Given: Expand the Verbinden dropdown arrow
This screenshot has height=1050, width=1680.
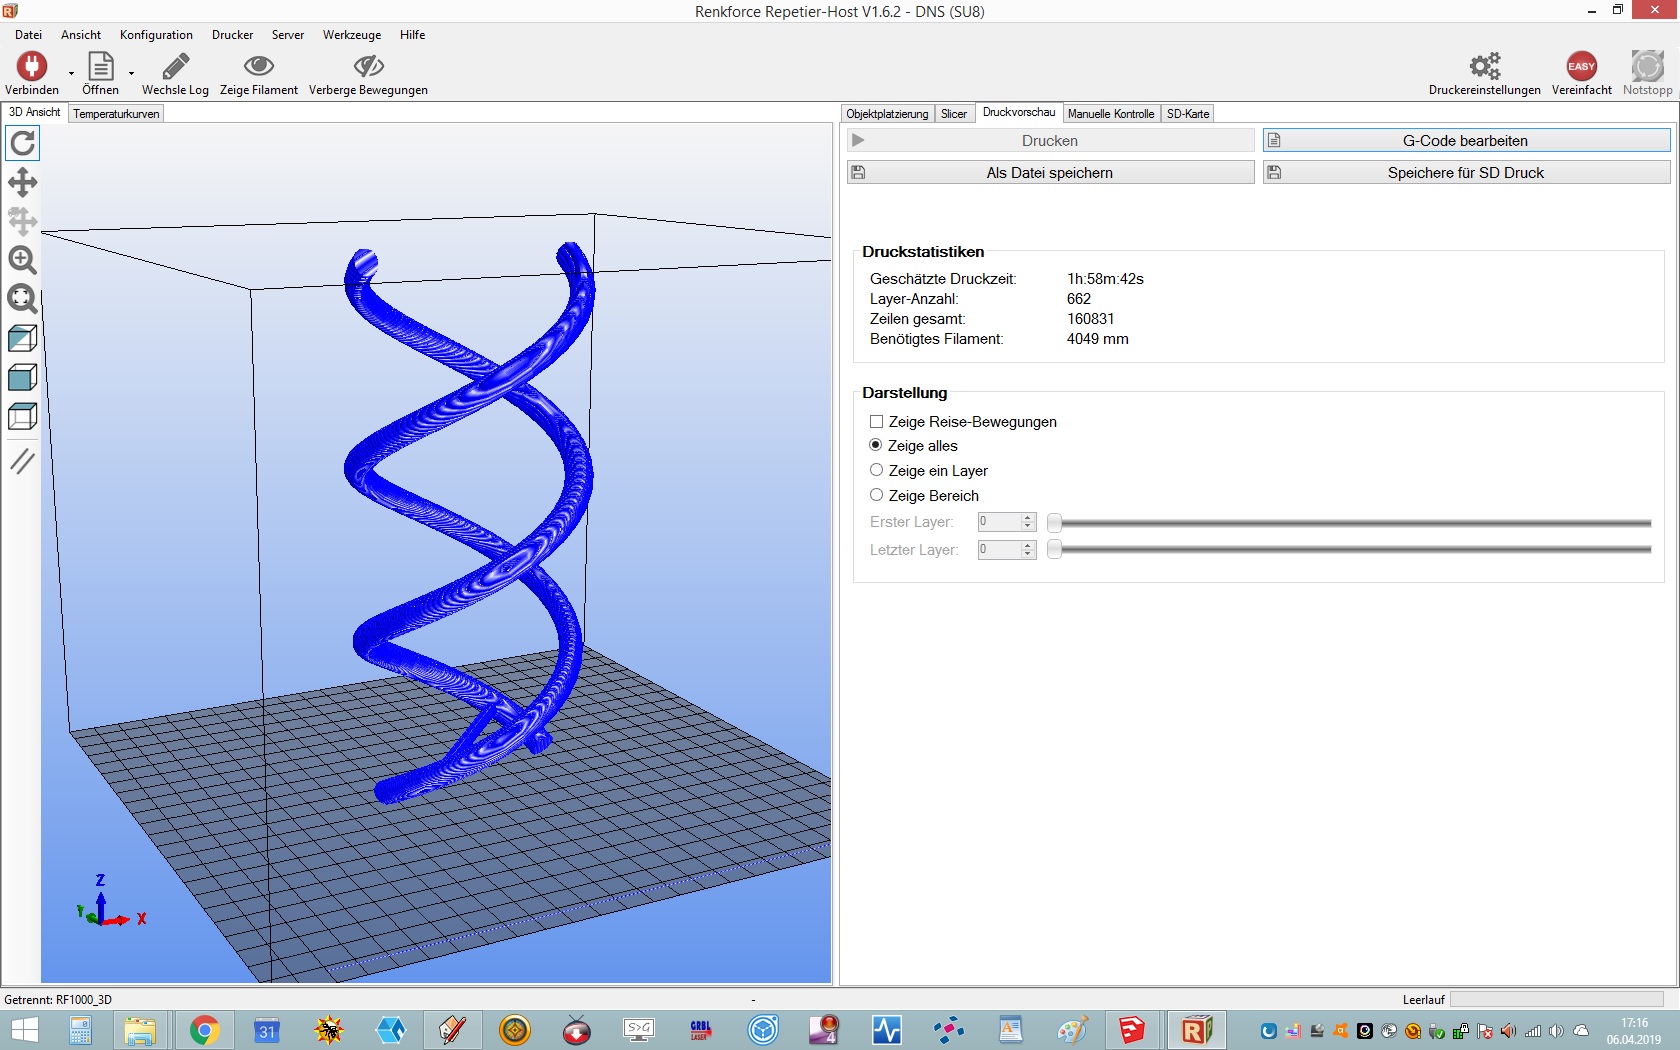Looking at the screenshot, I should pos(71,73).
